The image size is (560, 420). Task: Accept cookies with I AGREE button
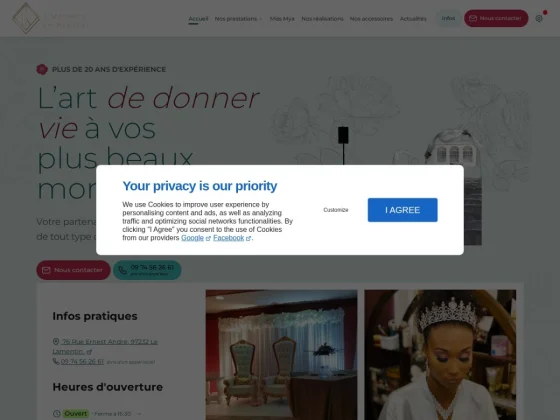402,210
